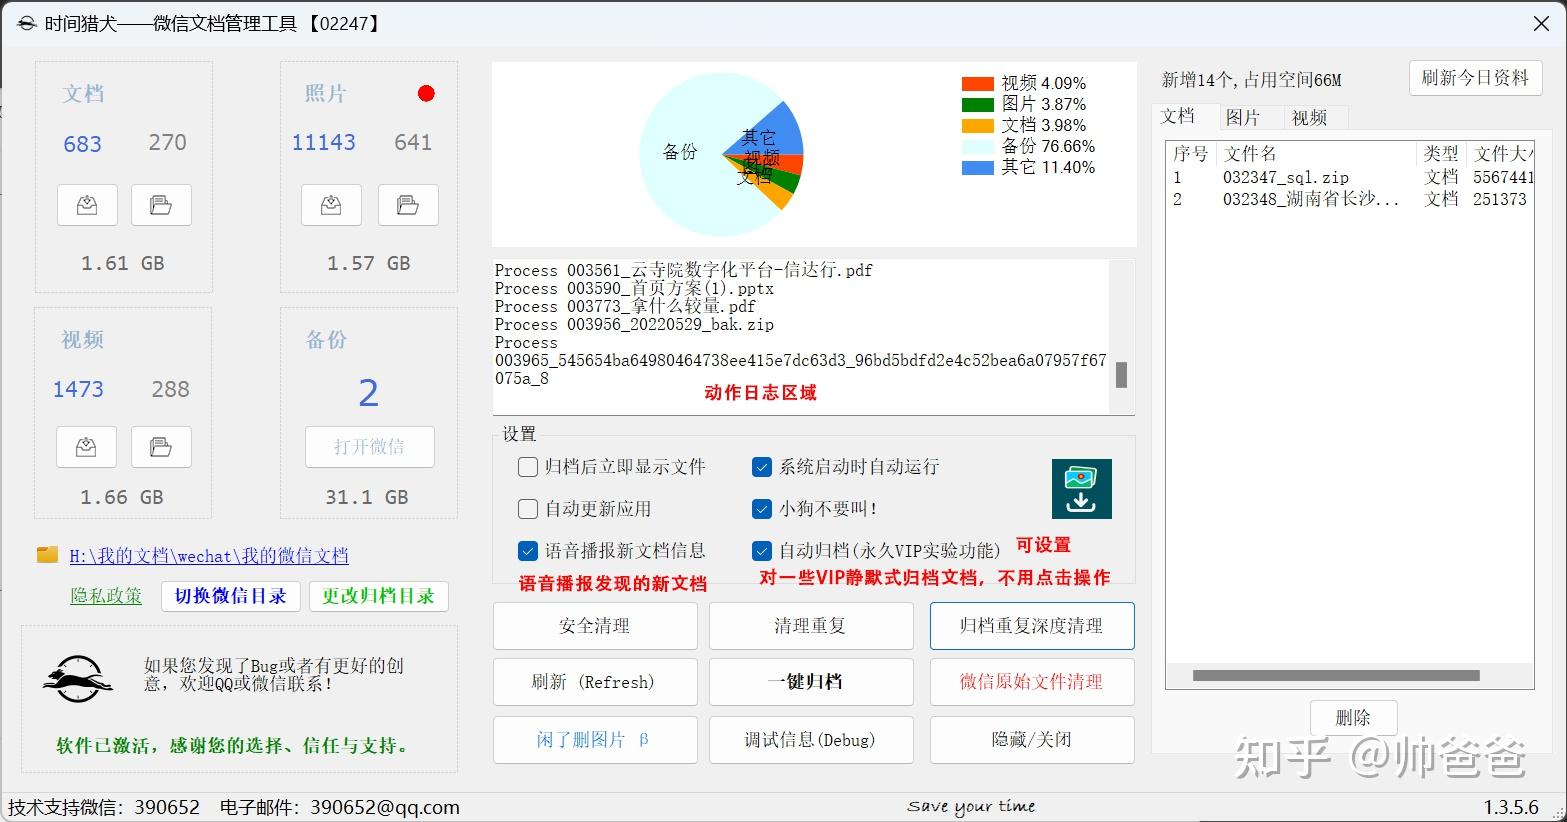Screen dimensions: 1567x822
Task: Click the archive icon under 文档 panel
Action: point(87,205)
